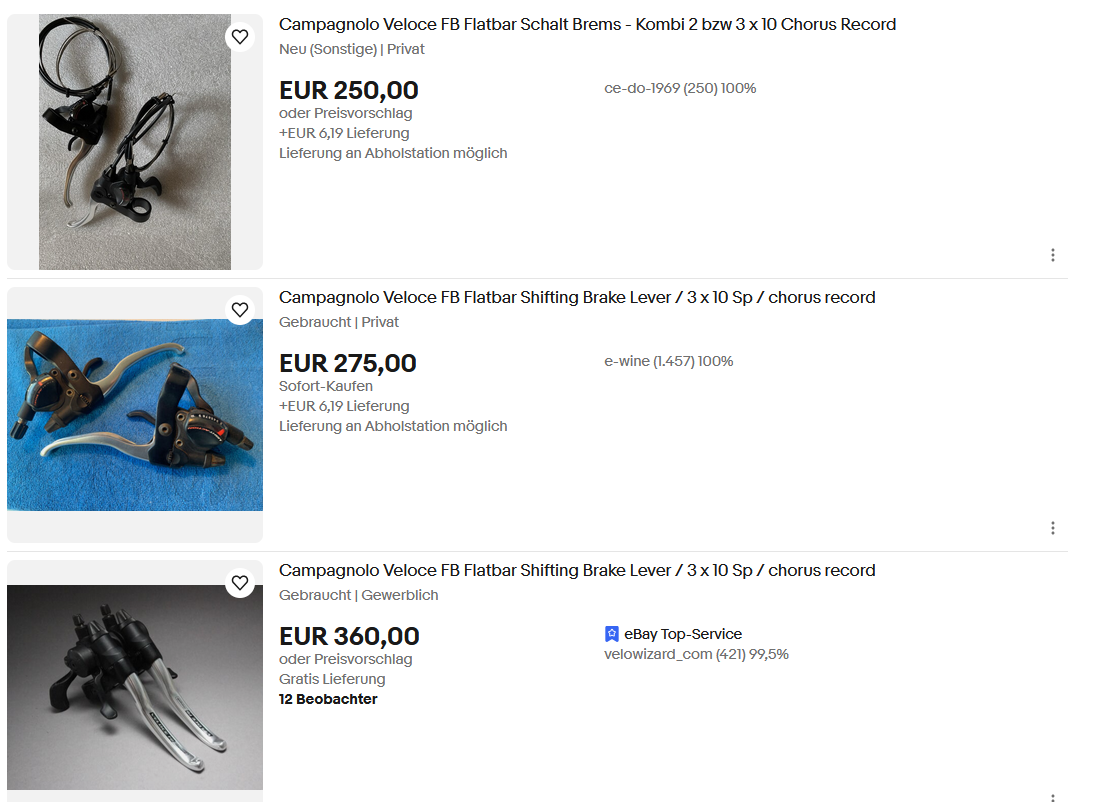Click the EUR 360,00 price
Viewport: 1103px width, 802px height.
click(349, 636)
